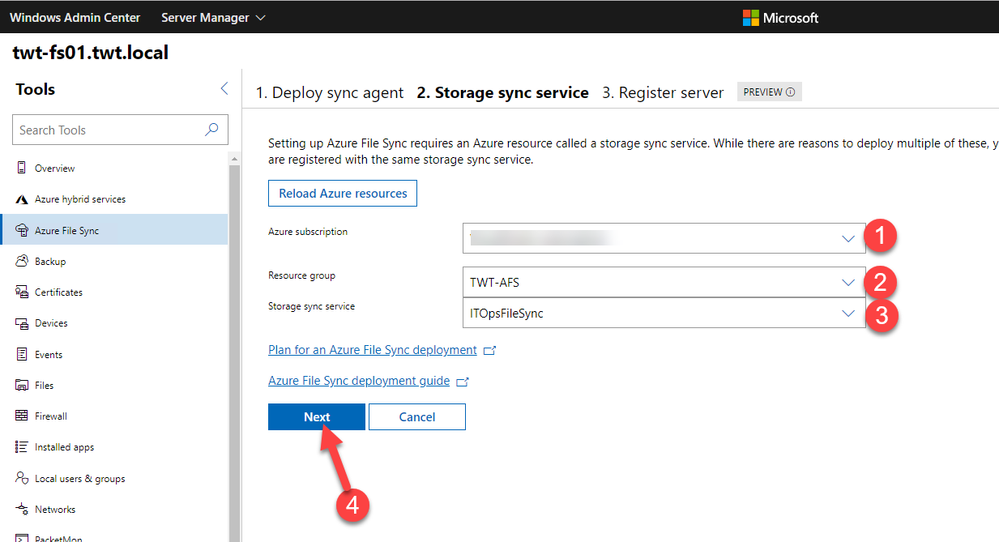Click the Installed apps icon
Viewport: 999px width, 542px height.
(22, 447)
